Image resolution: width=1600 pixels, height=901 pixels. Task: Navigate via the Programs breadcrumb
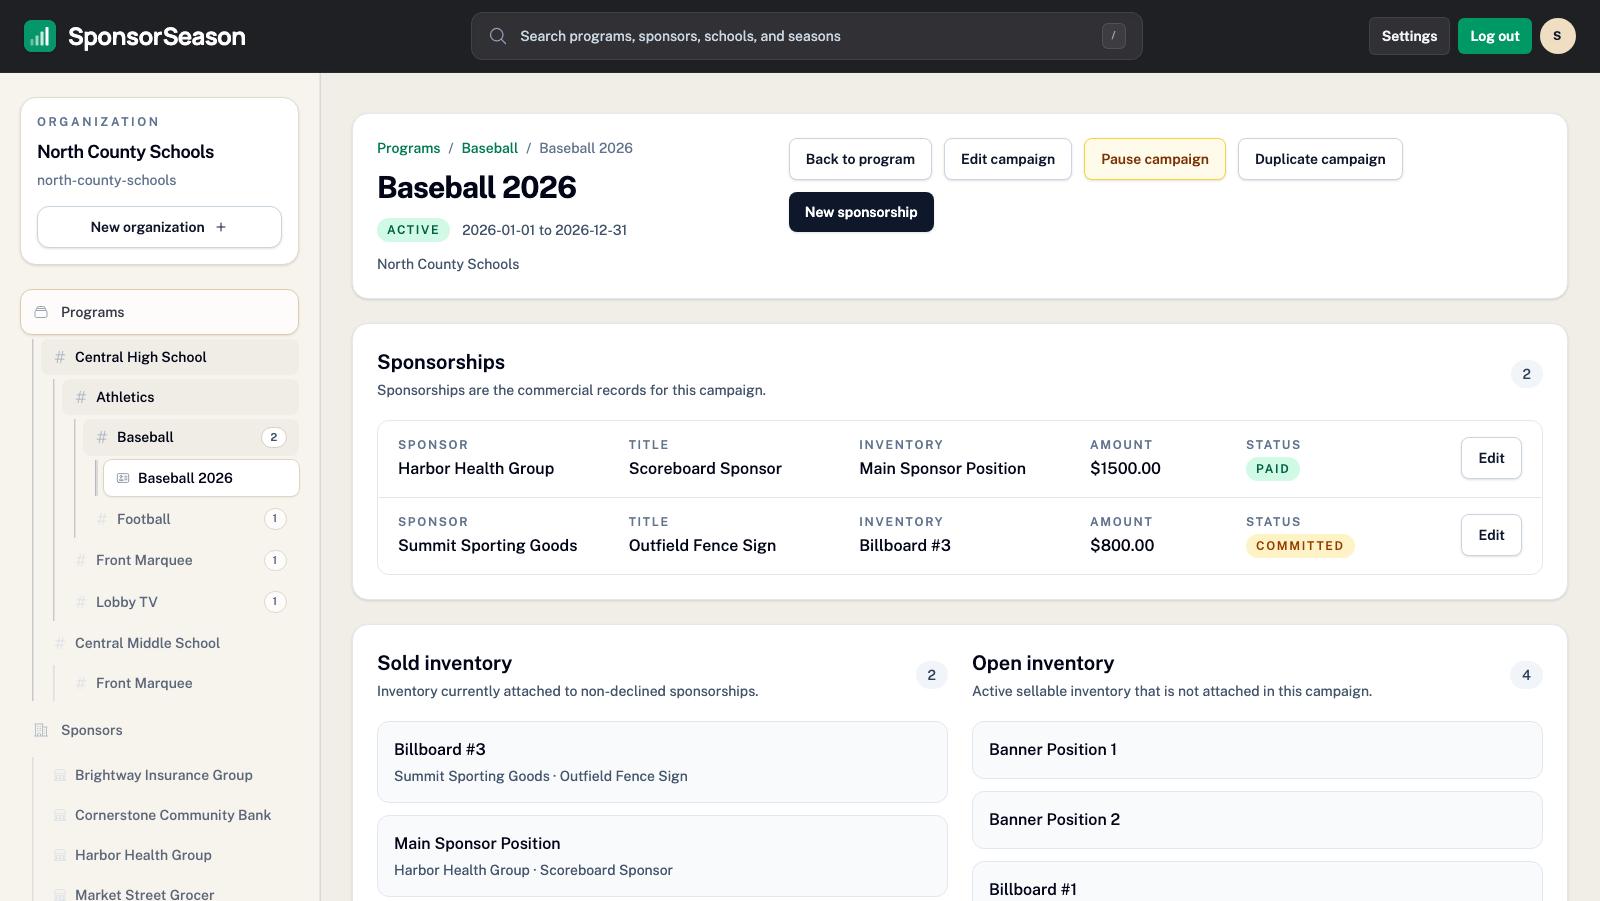408,147
